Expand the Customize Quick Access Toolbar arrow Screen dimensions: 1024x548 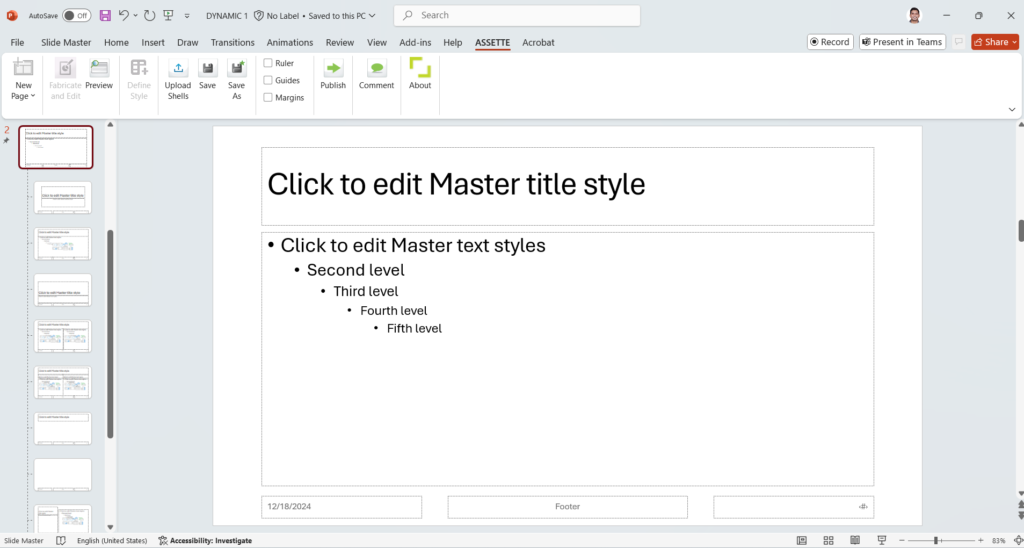point(187,16)
